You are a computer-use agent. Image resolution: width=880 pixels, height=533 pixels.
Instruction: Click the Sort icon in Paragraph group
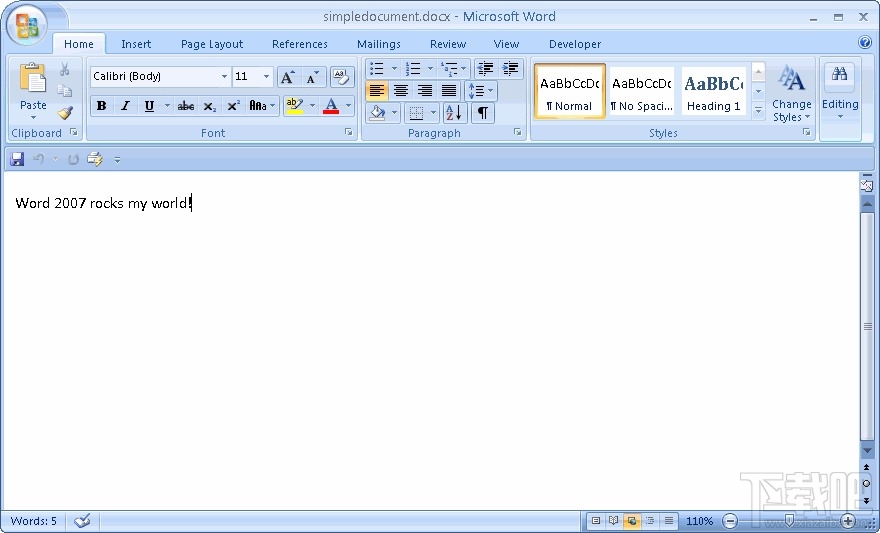coord(453,113)
